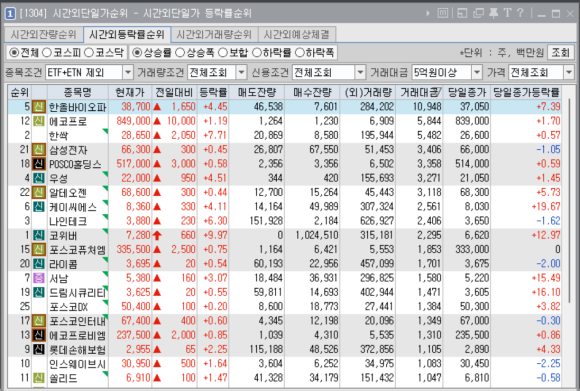
Task: Sort by the 등락률 column header
Action: pyautogui.click(x=213, y=92)
